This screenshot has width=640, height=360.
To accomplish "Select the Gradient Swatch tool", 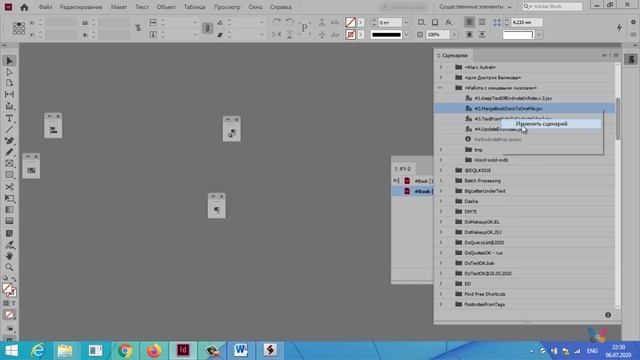I will click(x=9, y=210).
